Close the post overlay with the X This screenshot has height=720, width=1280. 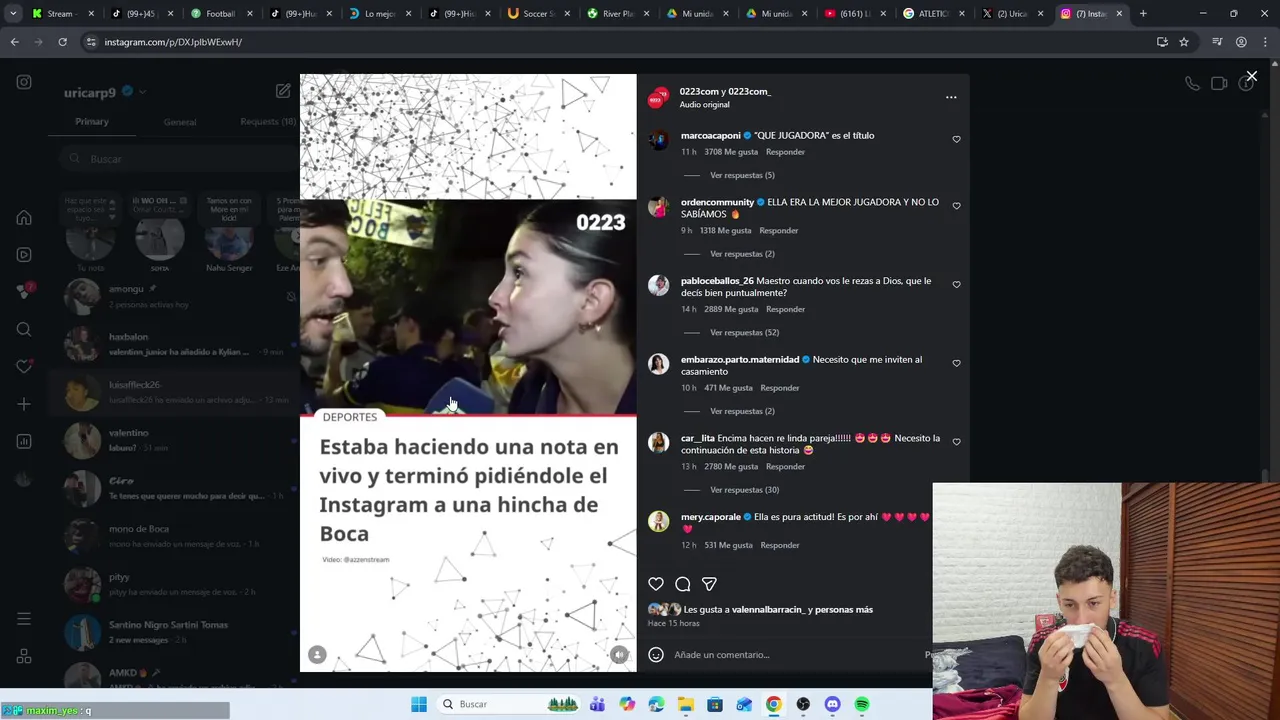tap(1251, 76)
